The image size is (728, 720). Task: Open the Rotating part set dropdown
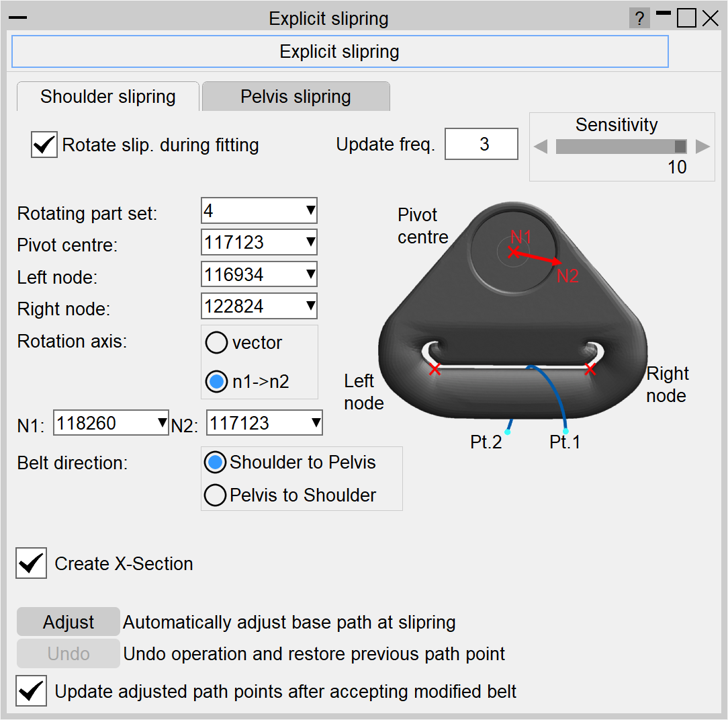pos(259,211)
